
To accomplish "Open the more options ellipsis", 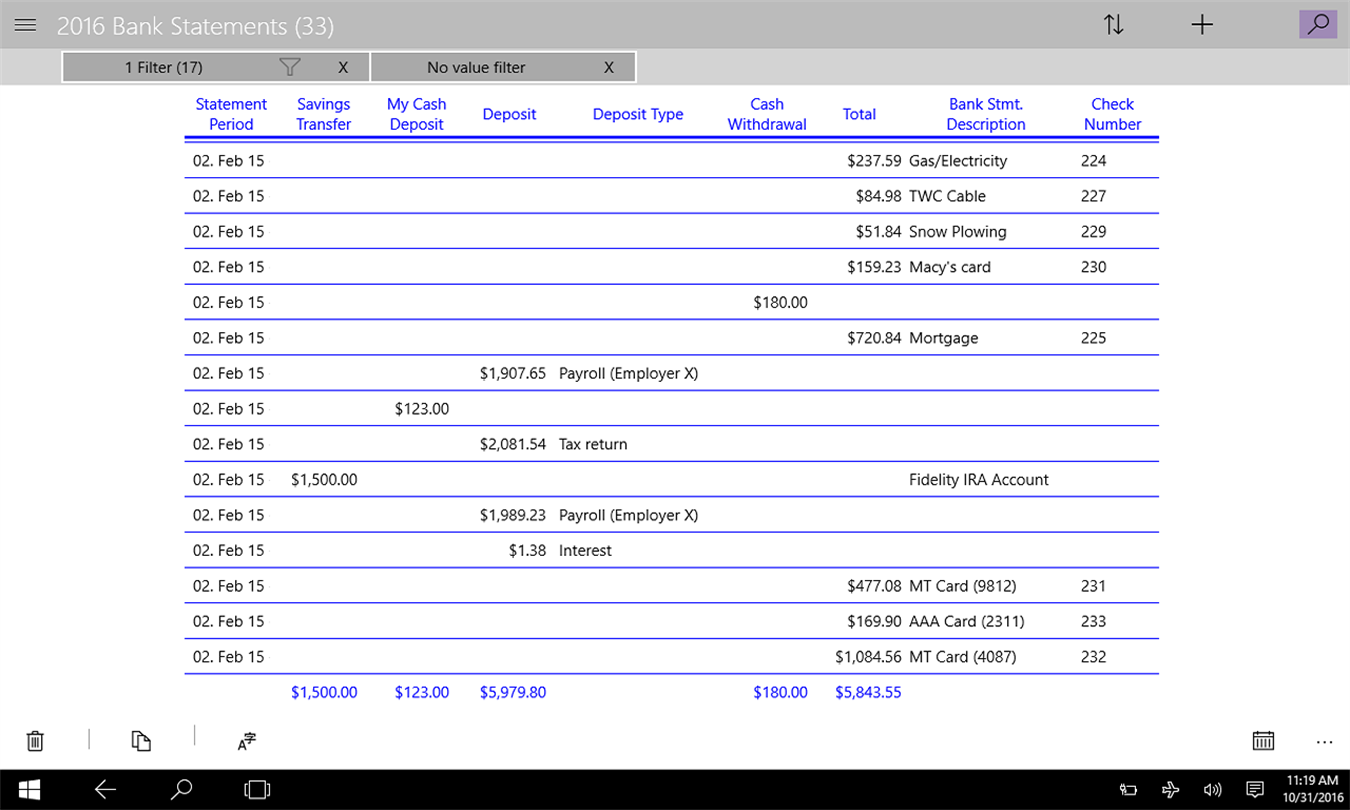I will pos(1325,742).
